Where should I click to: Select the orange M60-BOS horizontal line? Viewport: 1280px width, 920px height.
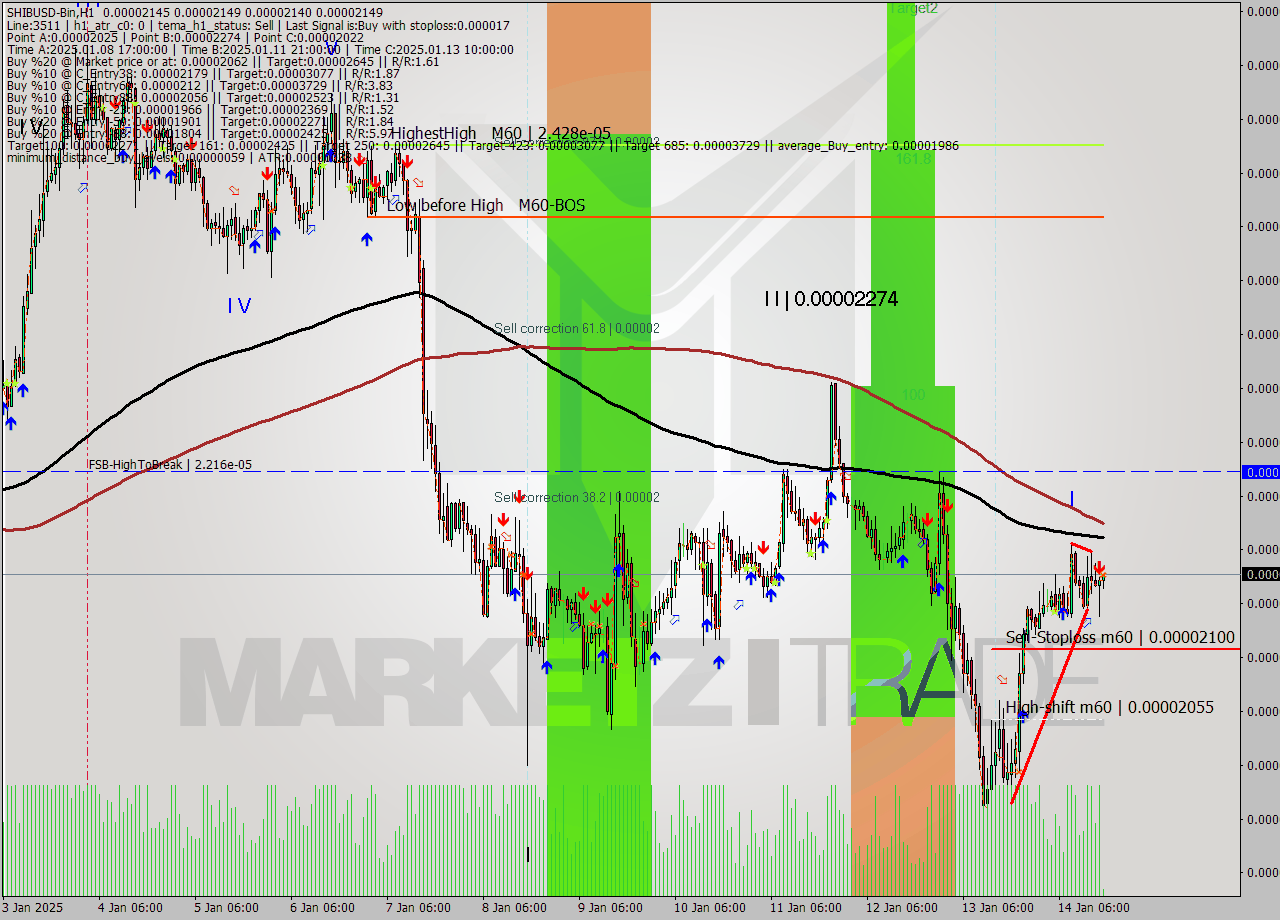click(x=736, y=216)
